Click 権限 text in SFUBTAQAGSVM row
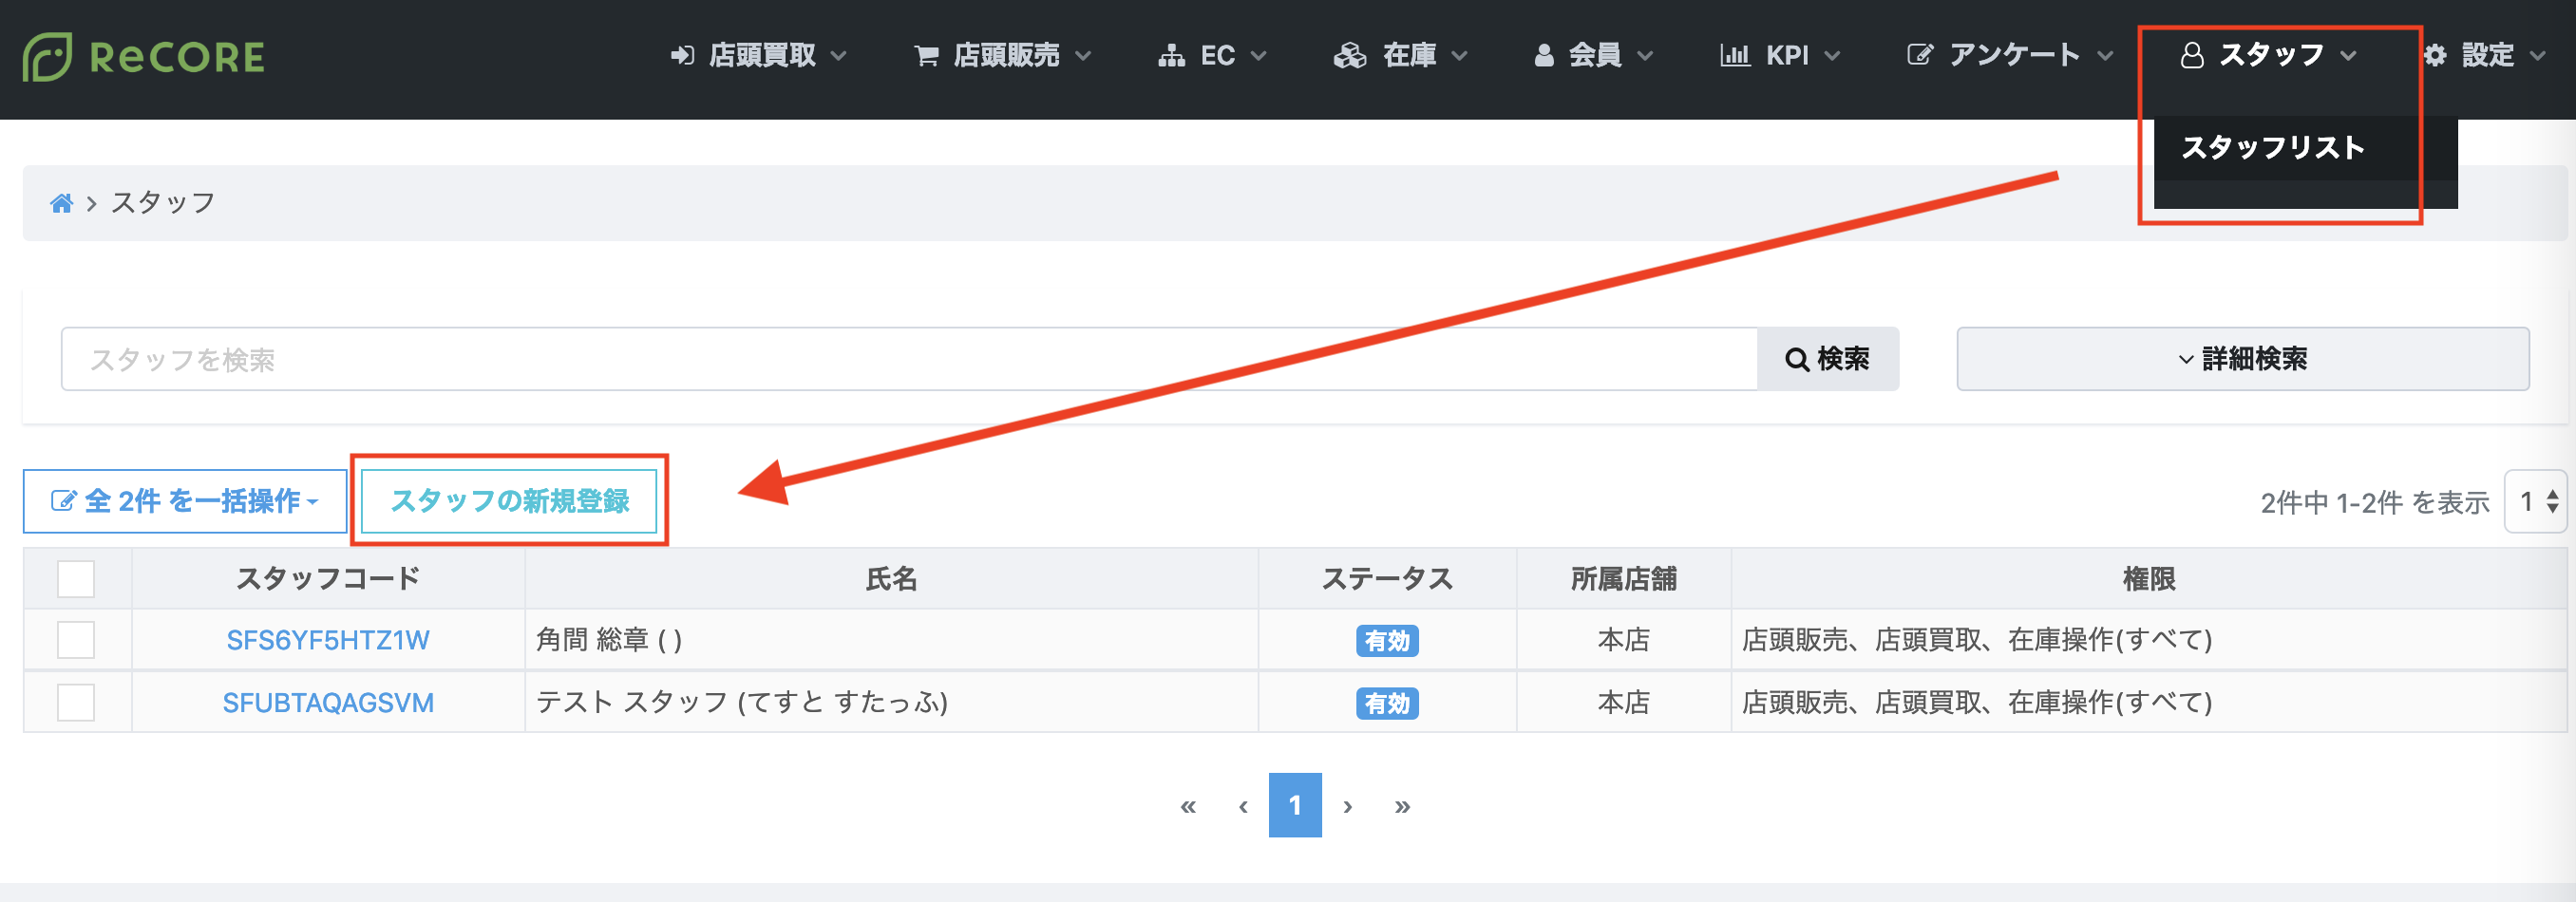Viewport: 2576px width, 902px height. click(x=1977, y=703)
